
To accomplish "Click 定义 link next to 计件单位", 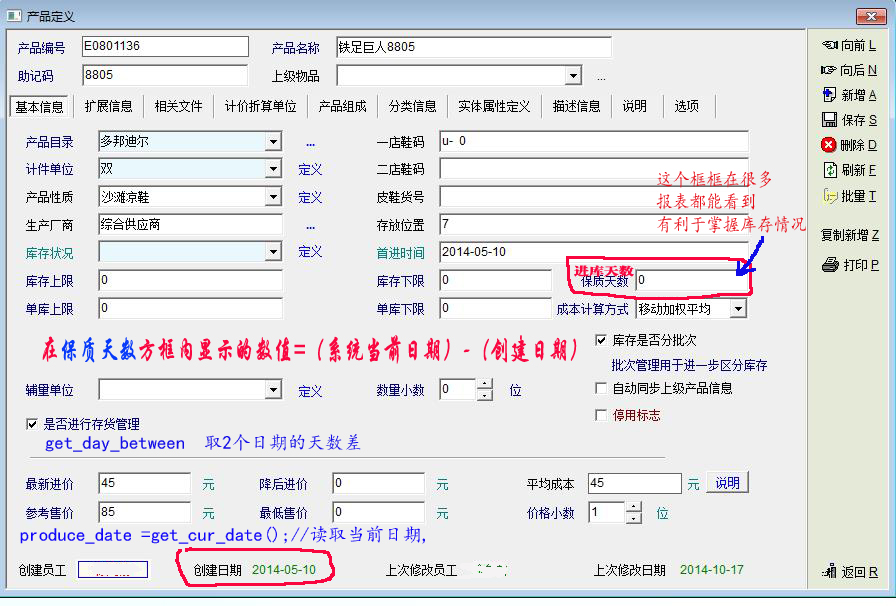I will pyautogui.click(x=310, y=170).
